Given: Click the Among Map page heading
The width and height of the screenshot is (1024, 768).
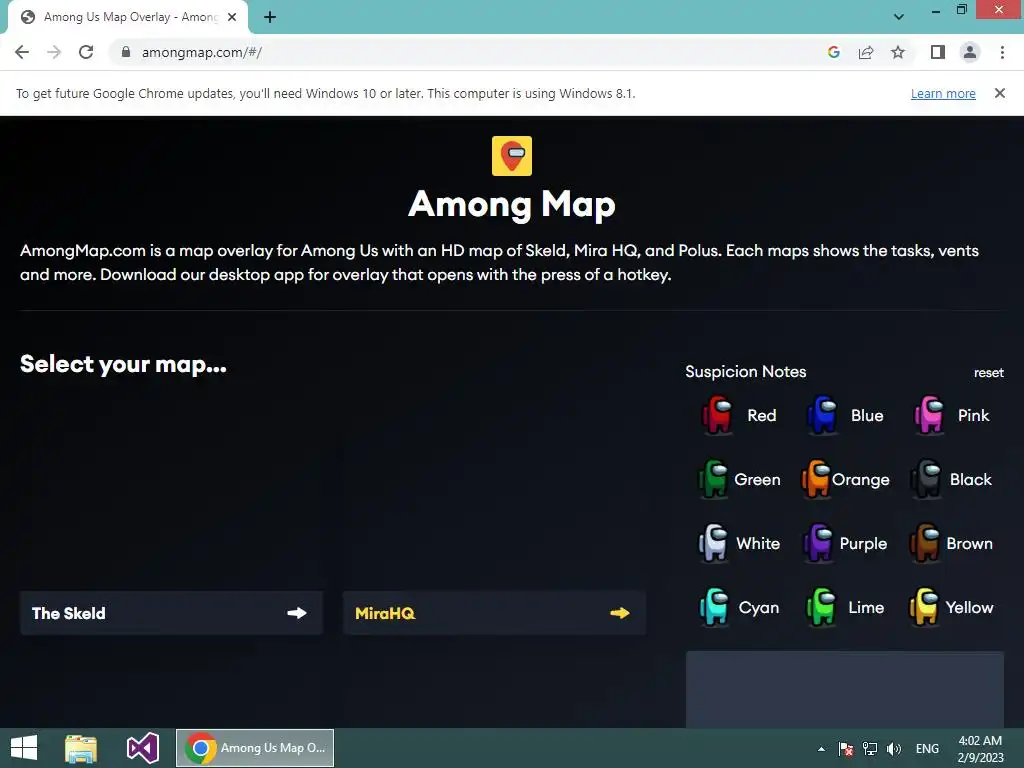Looking at the screenshot, I should [511, 204].
